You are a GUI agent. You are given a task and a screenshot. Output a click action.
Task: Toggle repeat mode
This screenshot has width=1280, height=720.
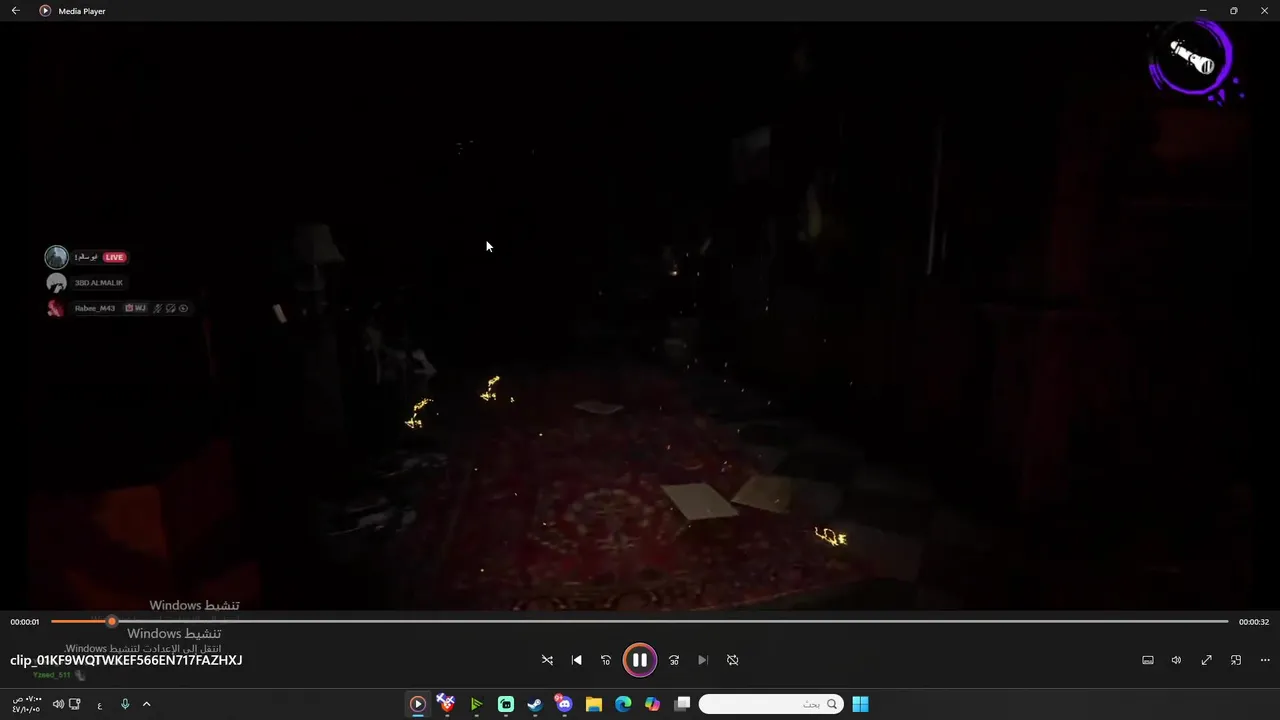pyautogui.click(x=732, y=660)
